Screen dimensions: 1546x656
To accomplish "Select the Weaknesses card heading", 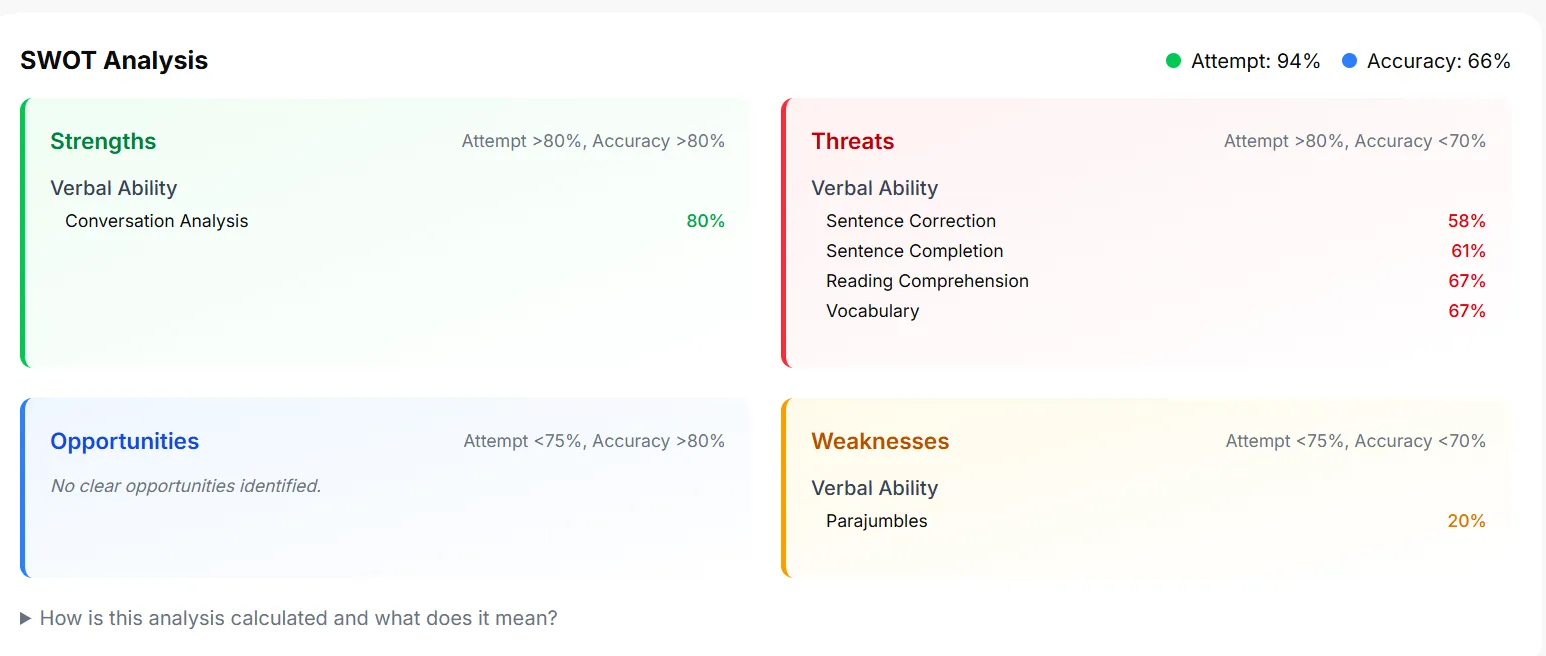I will coord(880,441).
